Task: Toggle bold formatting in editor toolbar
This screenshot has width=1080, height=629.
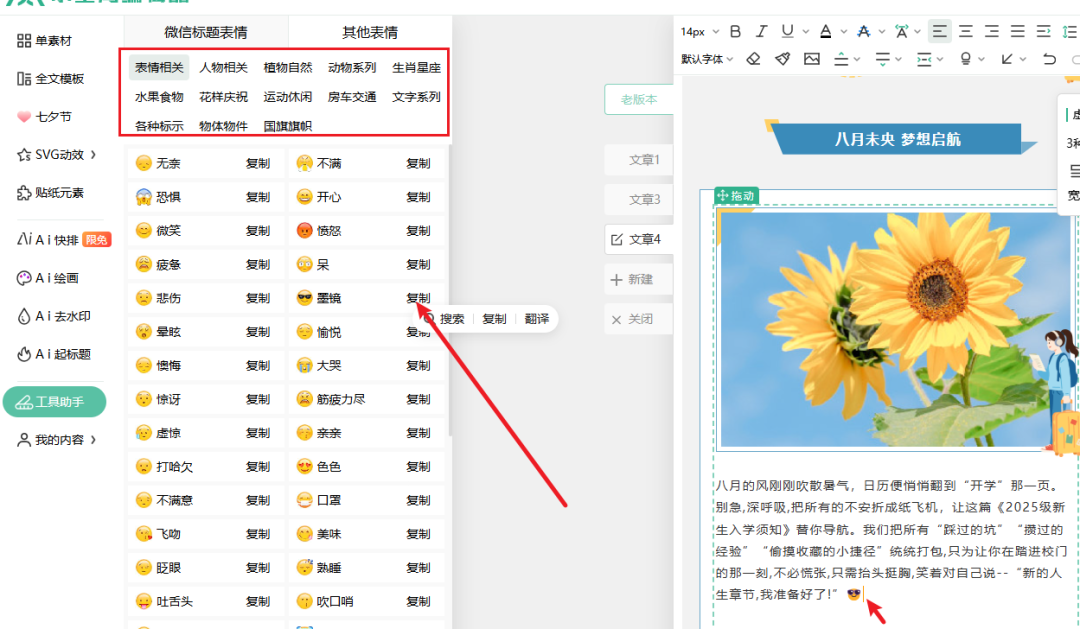Action: tap(736, 32)
